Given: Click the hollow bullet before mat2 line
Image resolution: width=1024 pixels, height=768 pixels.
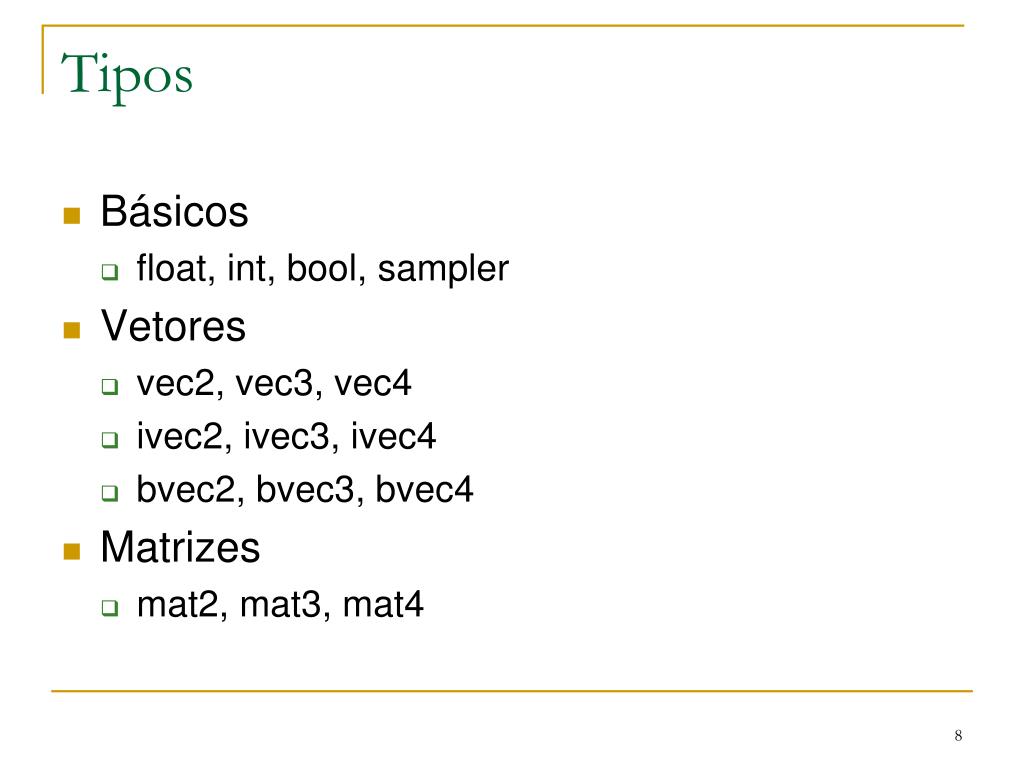Looking at the screenshot, I should (110, 607).
